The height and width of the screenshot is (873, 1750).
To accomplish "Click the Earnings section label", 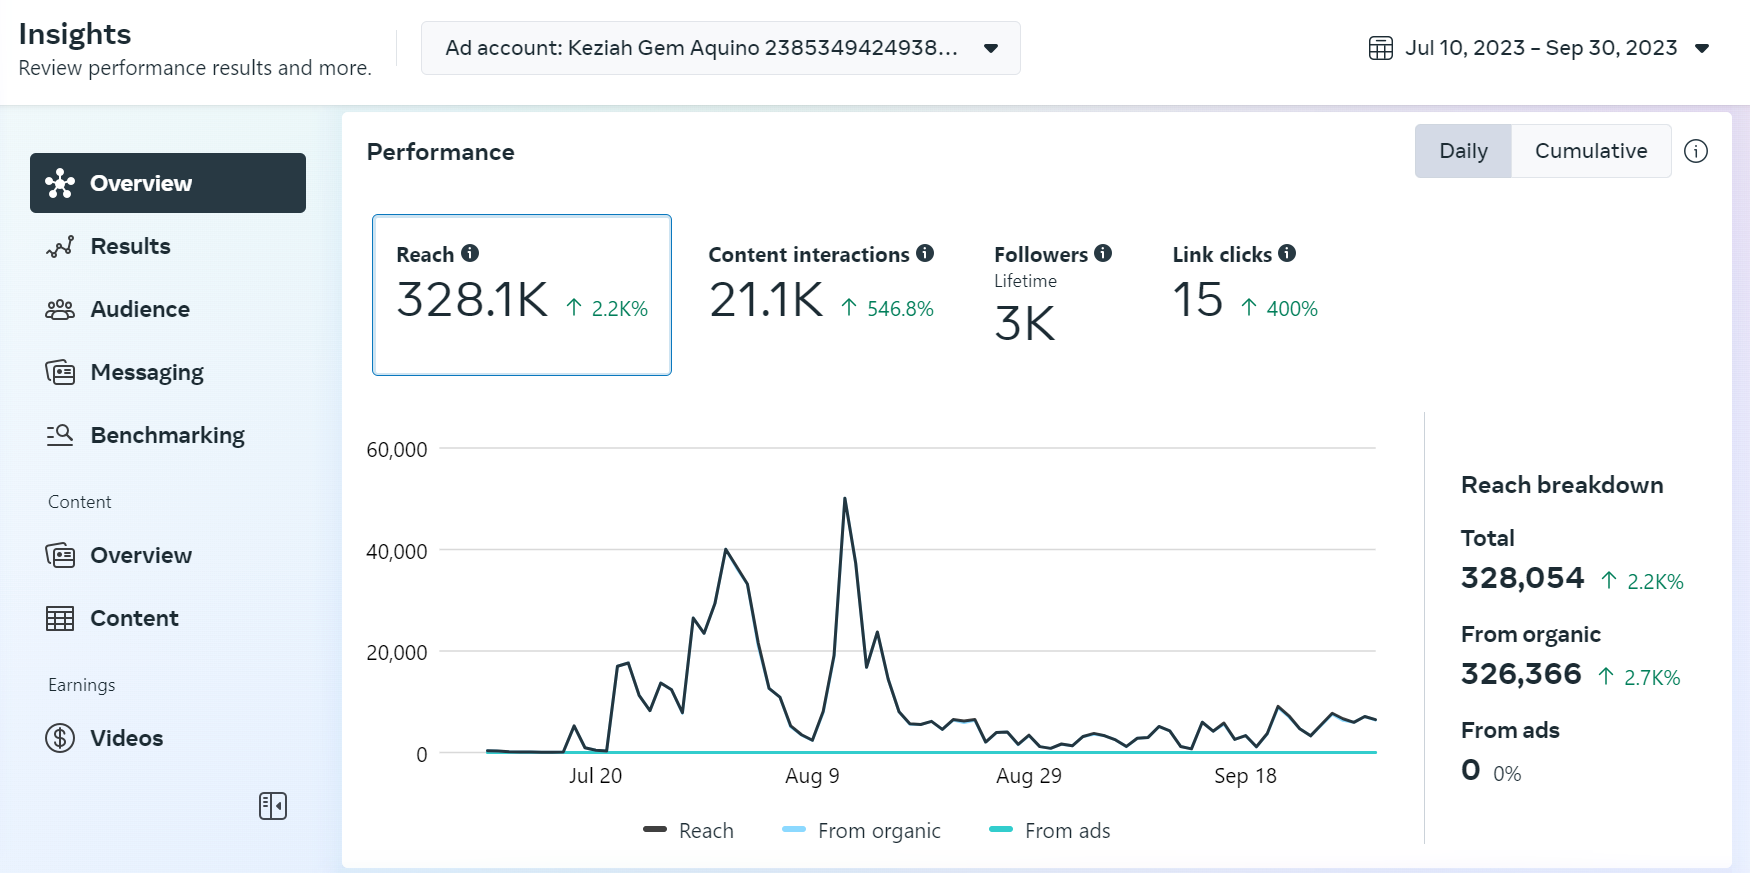I will pos(82,685).
